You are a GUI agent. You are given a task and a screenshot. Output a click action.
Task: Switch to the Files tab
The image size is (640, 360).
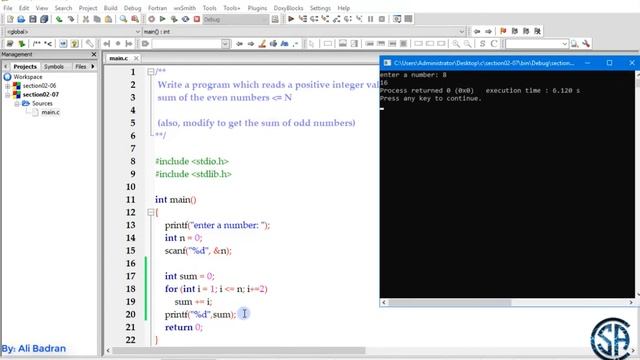[x=81, y=67]
